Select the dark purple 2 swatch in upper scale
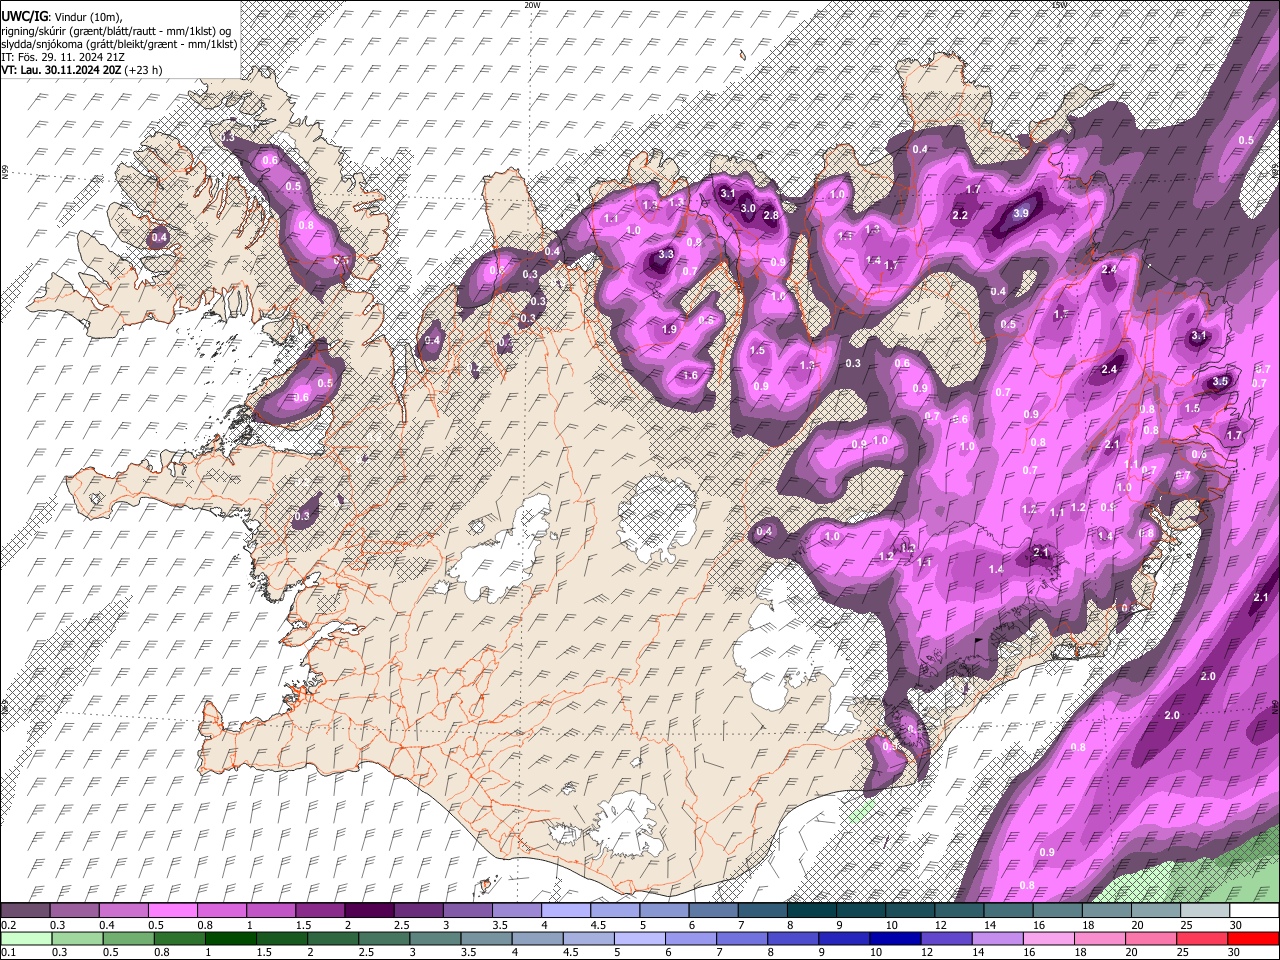 click(369, 910)
